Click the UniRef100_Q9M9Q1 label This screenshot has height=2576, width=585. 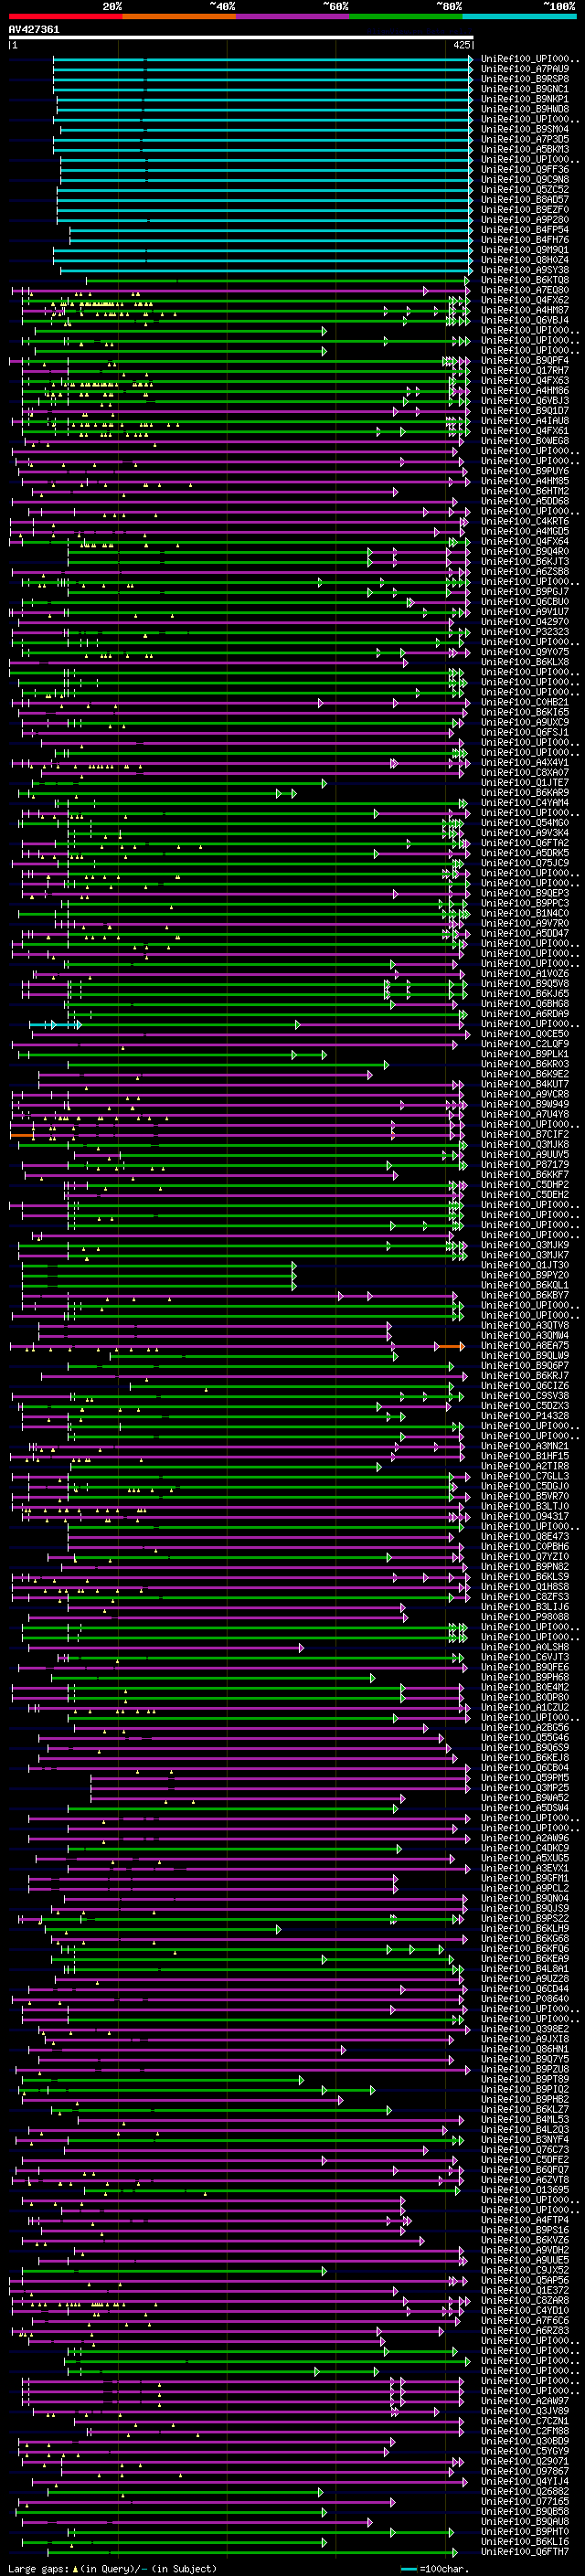point(525,250)
